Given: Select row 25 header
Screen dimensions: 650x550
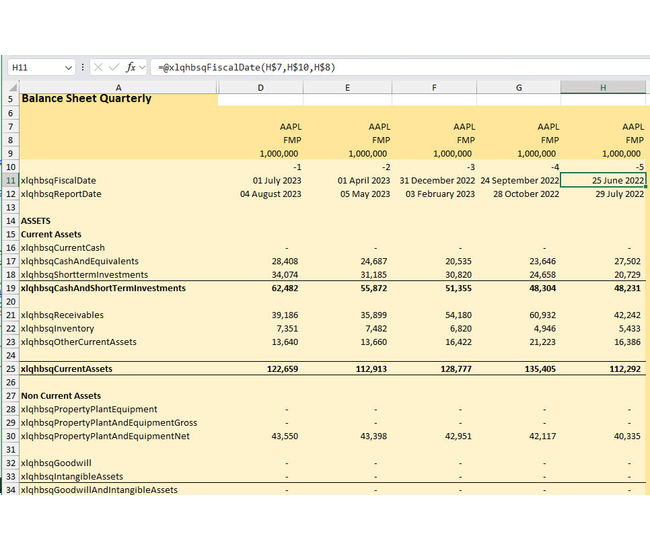Looking at the screenshot, I should (10, 369).
